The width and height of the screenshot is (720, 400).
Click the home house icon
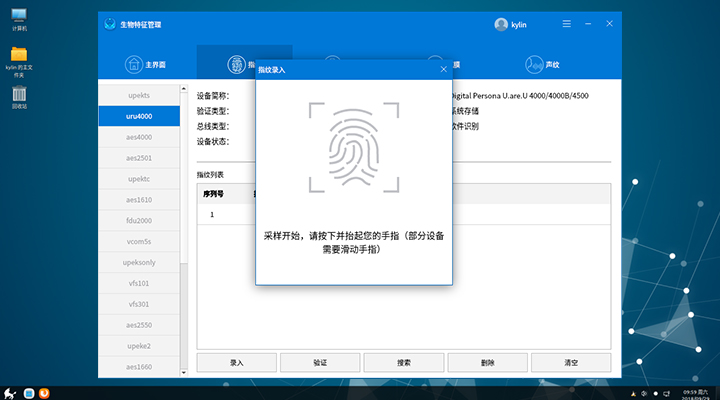(x=134, y=64)
